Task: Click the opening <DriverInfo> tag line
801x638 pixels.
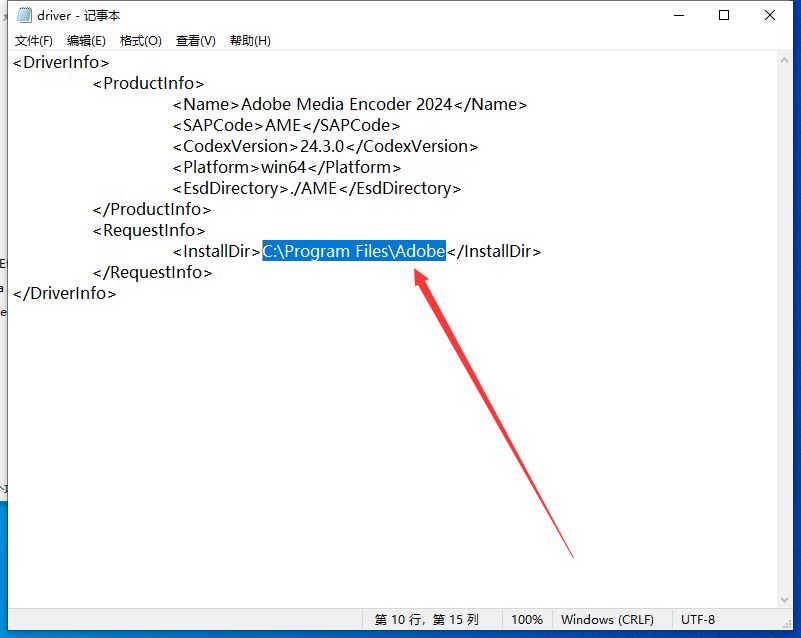Action: (61, 62)
